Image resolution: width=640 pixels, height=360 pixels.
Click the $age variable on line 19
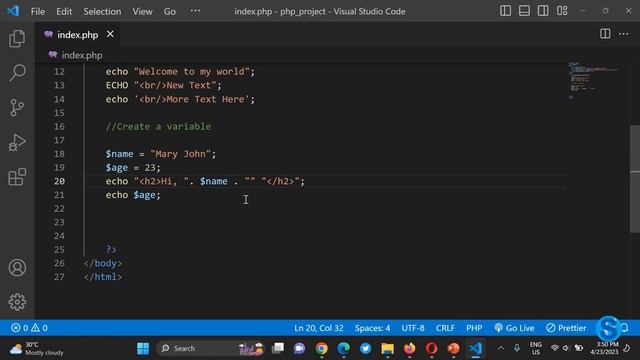click(x=116, y=168)
